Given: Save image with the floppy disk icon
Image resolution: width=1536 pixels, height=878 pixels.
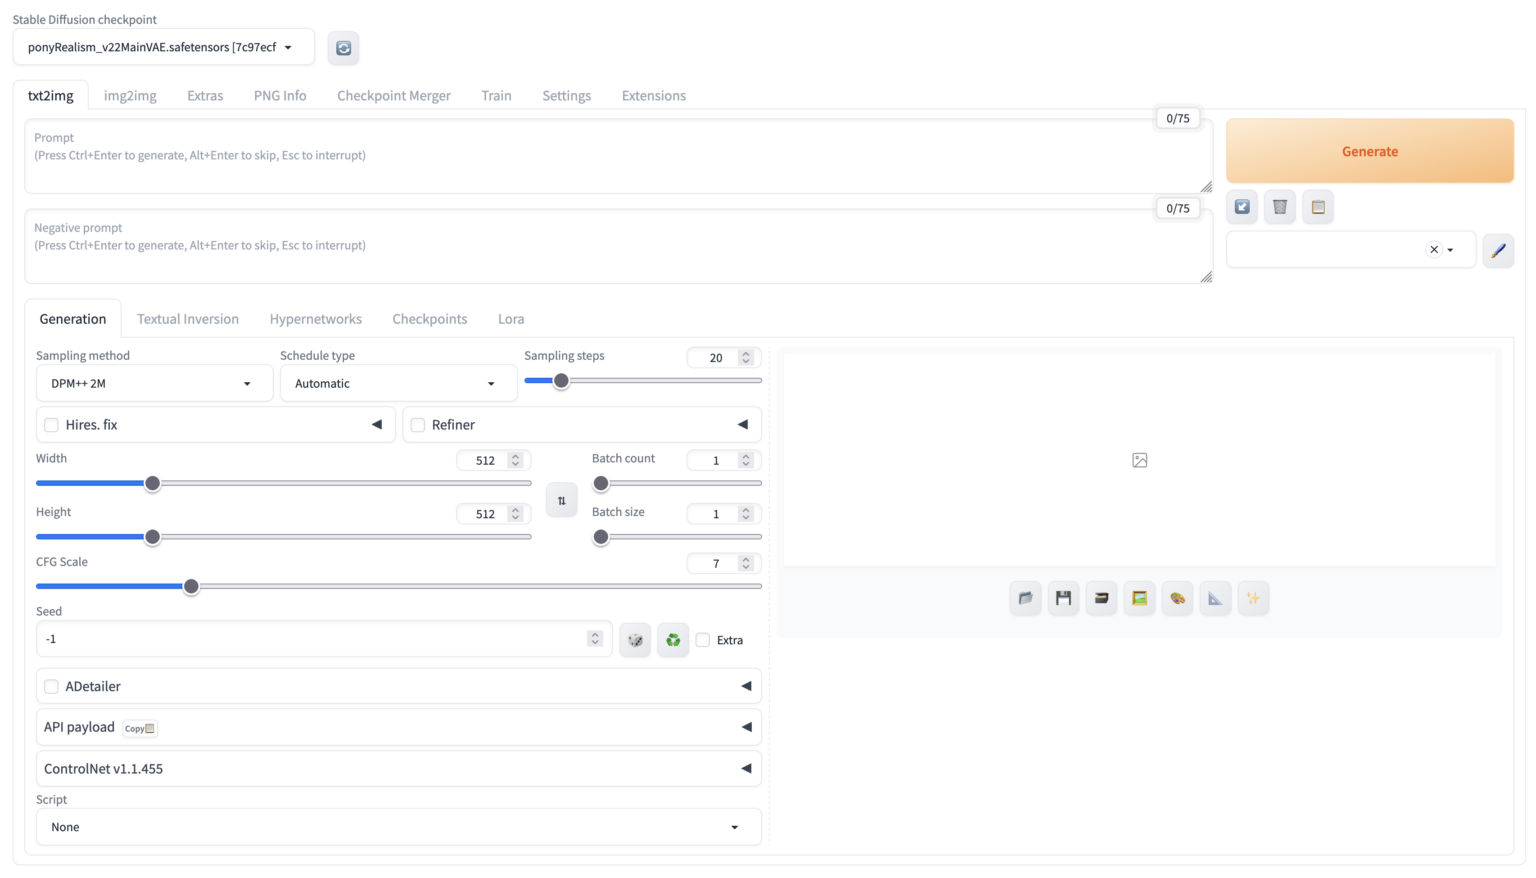Looking at the screenshot, I should pos(1063,598).
